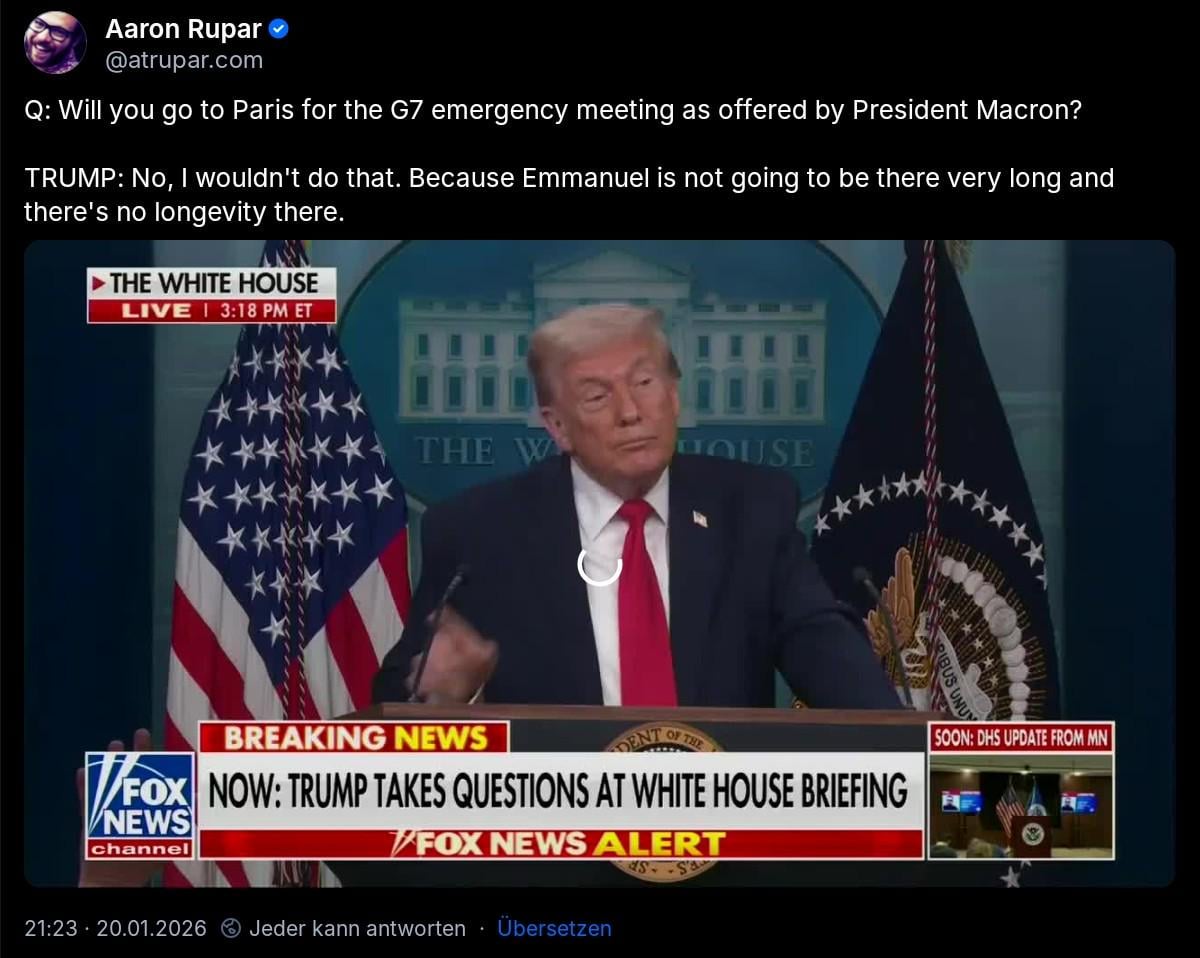The width and height of the screenshot is (1200, 958).
Task: Select the DHS briefing room inset thumbnail
Action: coord(1021,806)
